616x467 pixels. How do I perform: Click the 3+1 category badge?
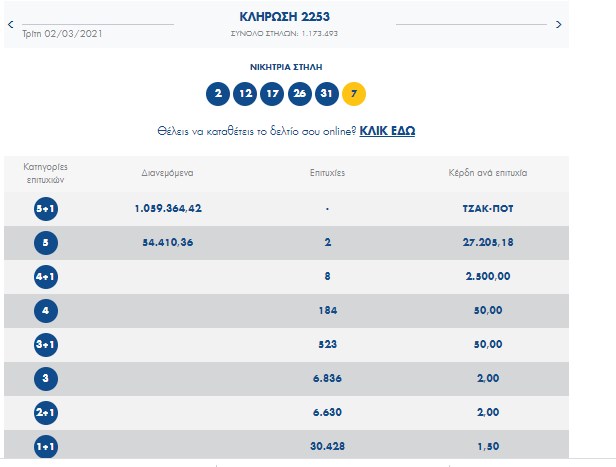44,344
